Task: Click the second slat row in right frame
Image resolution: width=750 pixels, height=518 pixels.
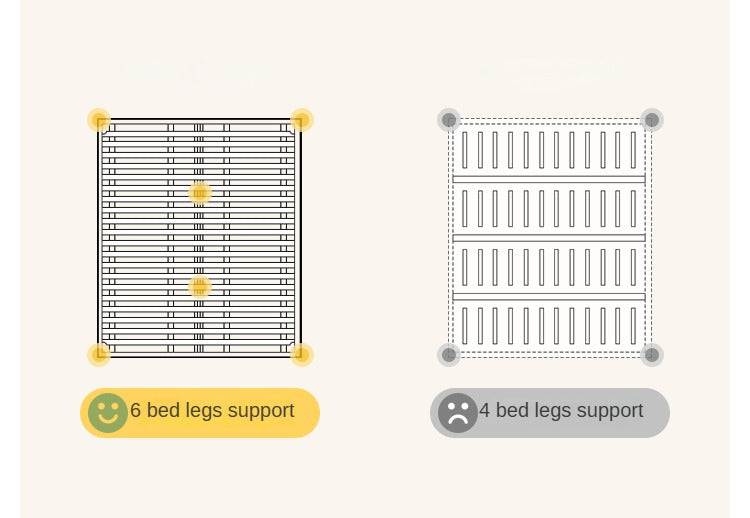Action: 550,208
